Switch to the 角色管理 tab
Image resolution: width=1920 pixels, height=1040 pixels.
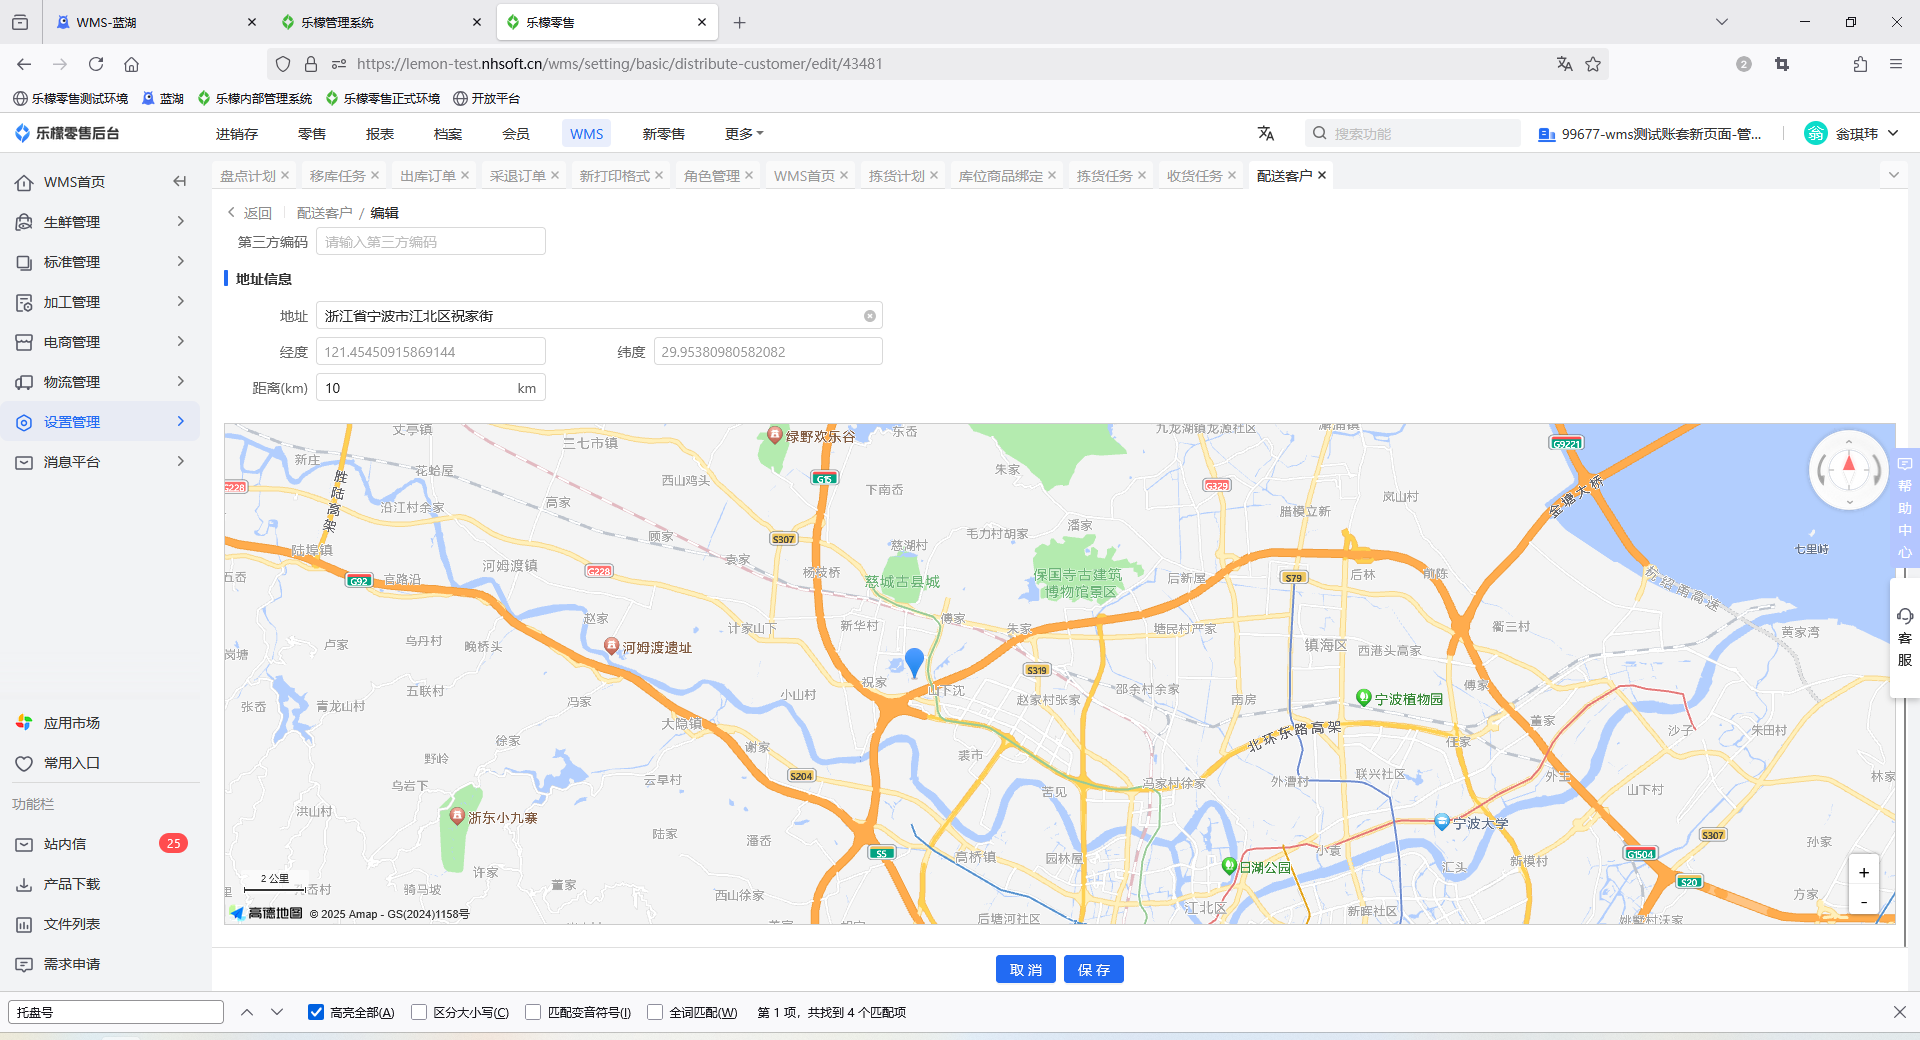tap(712, 176)
